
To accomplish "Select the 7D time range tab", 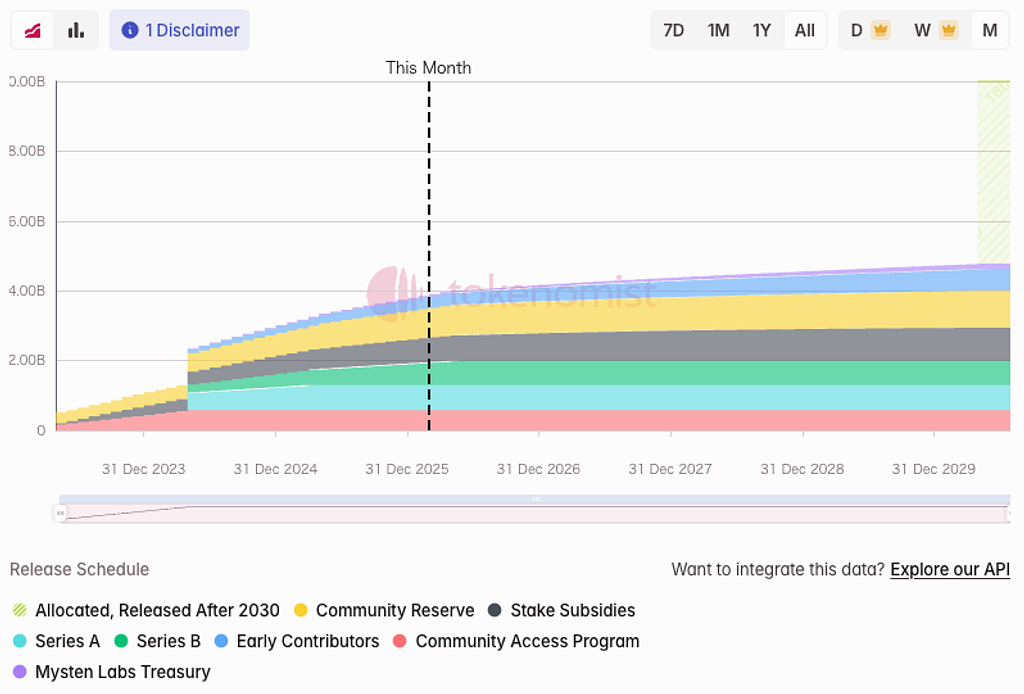I will (674, 30).
